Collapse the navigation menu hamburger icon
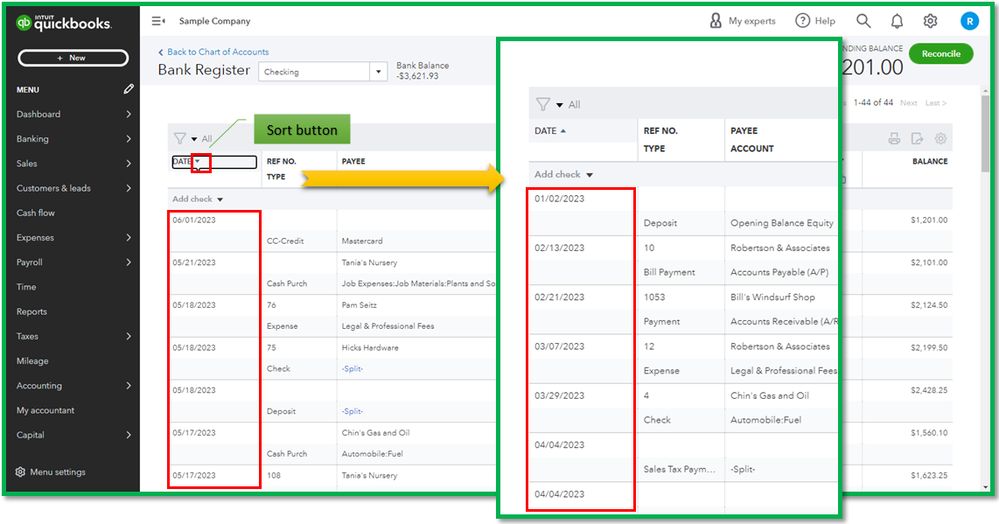999x524 pixels. [x=158, y=21]
